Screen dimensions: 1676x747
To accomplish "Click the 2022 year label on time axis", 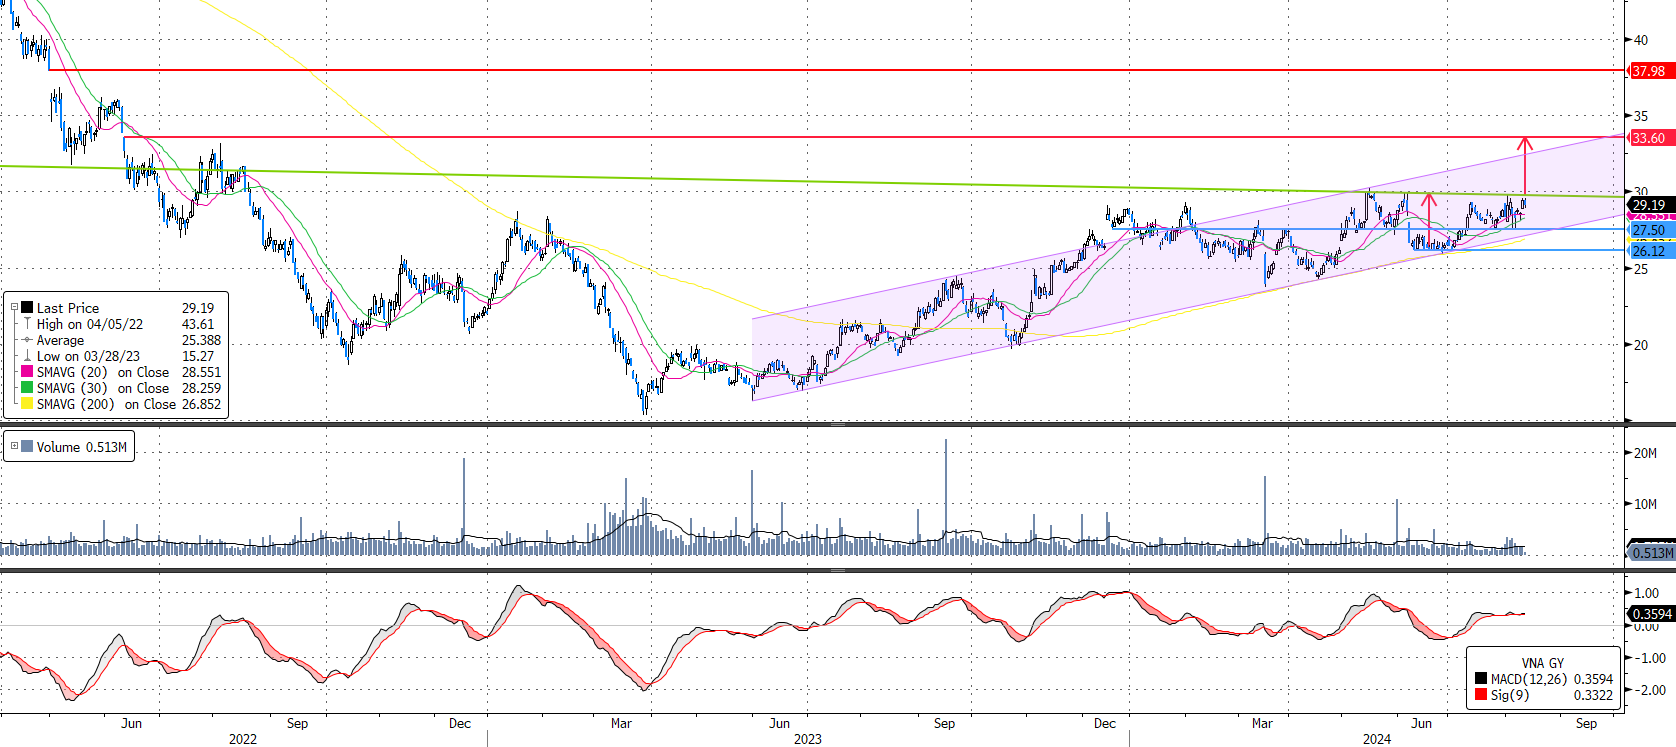I will 243,739.
